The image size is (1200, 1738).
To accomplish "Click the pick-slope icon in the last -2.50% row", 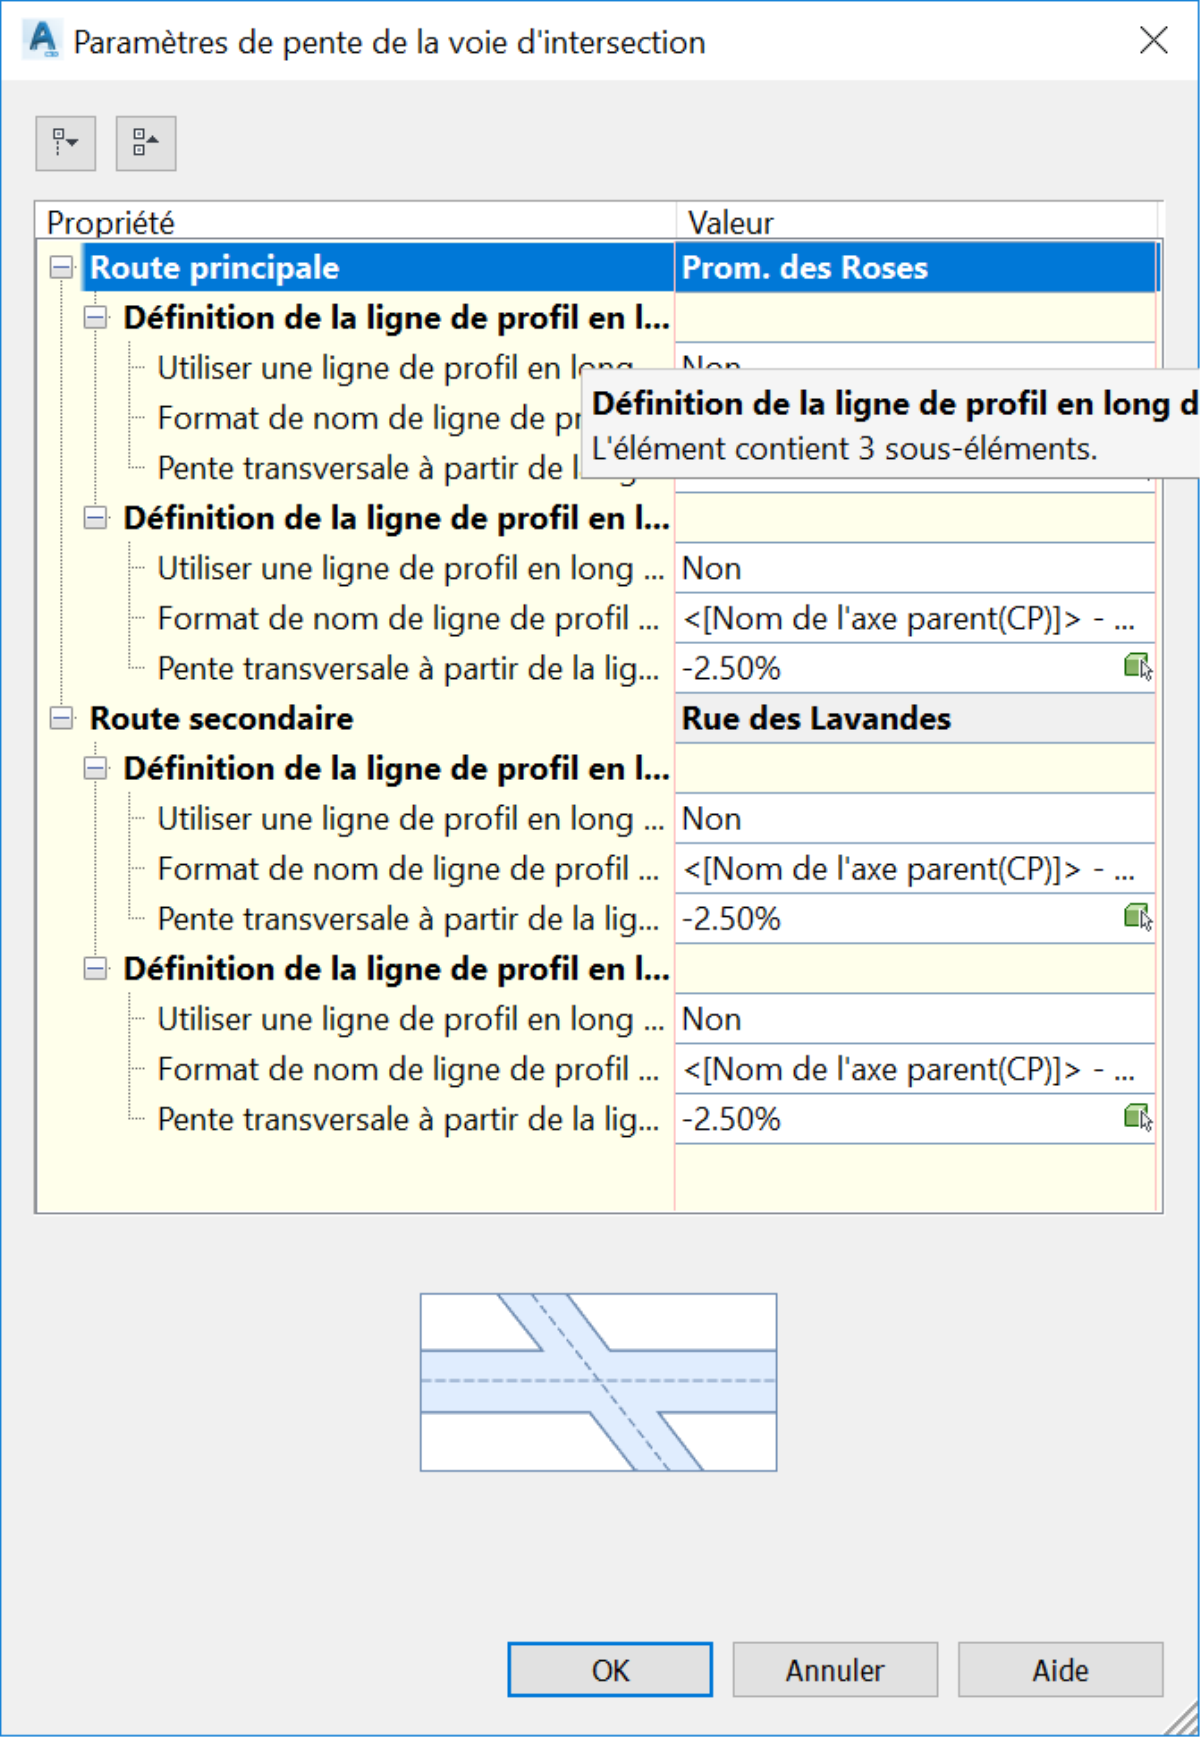I will pyautogui.click(x=1138, y=1117).
